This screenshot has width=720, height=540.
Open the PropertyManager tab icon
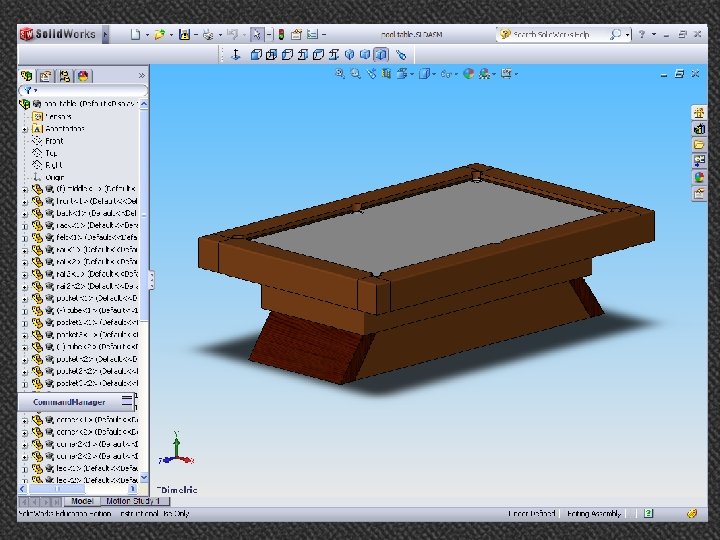pyautogui.click(x=45, y=75)
